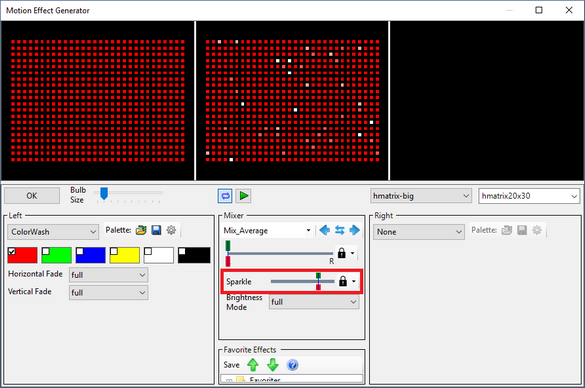The height and width of the screenshot is (388, 585).
Task: Maximize the Motion Effect Generator window
Action: [x=539, y=10]
